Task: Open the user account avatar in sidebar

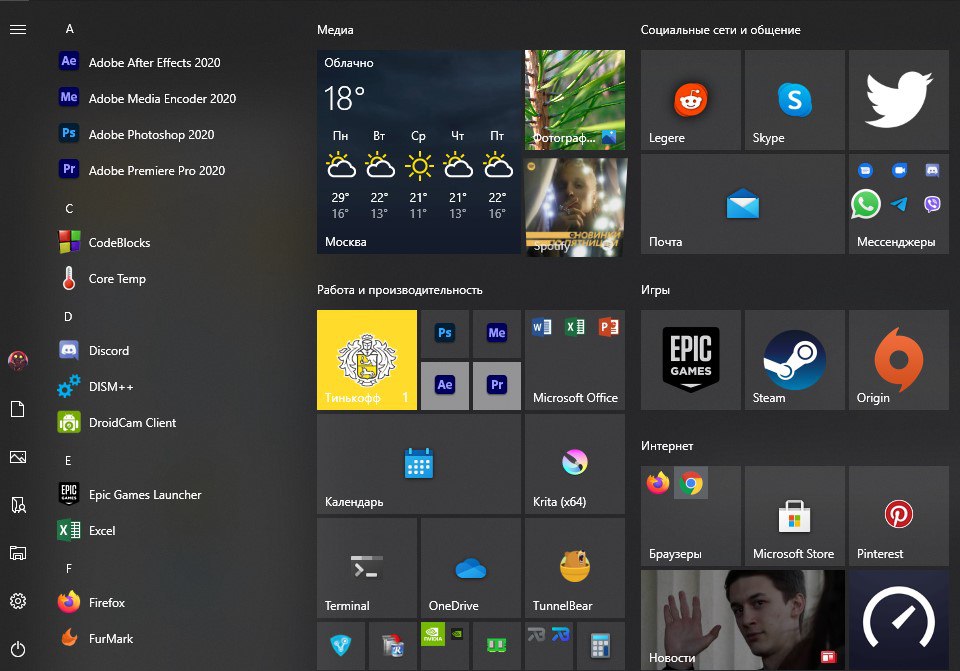Action: [18, 361]
